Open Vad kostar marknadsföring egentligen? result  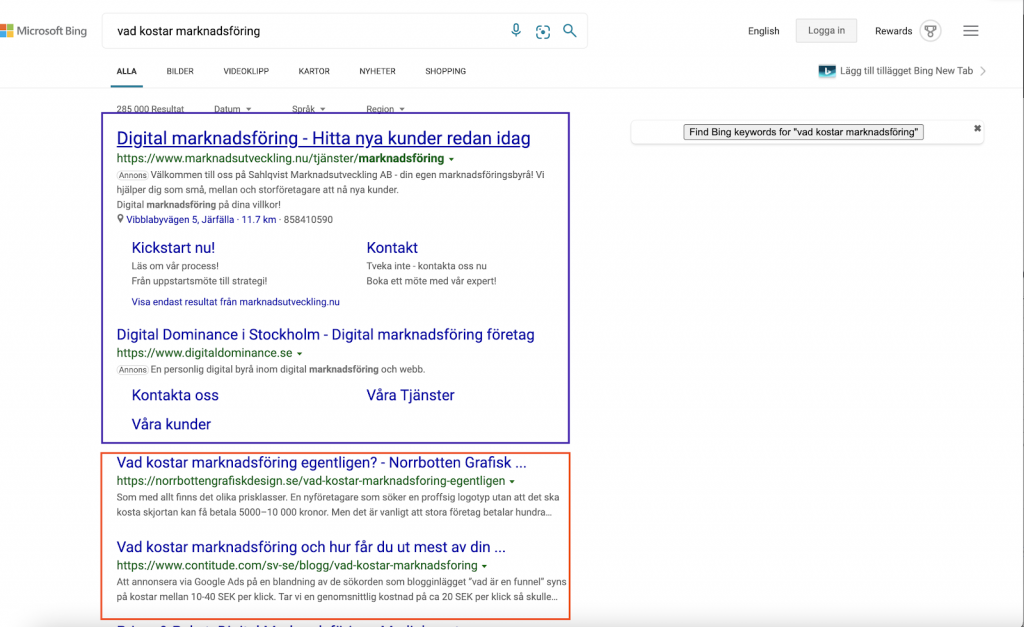[321, 462]
